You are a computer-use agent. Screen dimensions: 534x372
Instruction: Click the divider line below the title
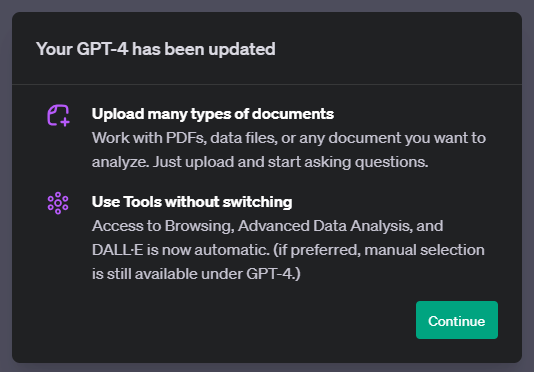pyautogui.click(x=267, y=84)
